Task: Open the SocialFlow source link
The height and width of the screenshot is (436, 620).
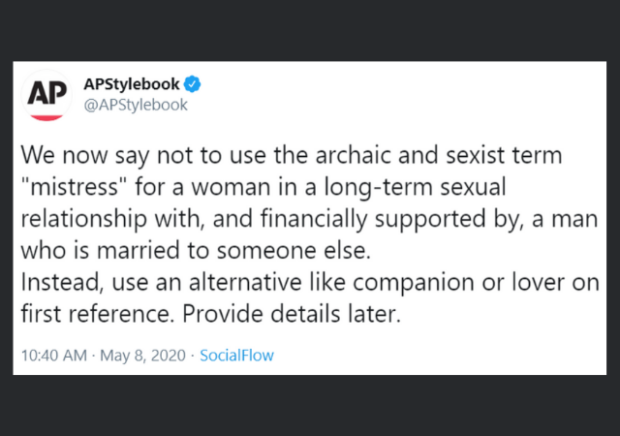Action: point(236,355)
